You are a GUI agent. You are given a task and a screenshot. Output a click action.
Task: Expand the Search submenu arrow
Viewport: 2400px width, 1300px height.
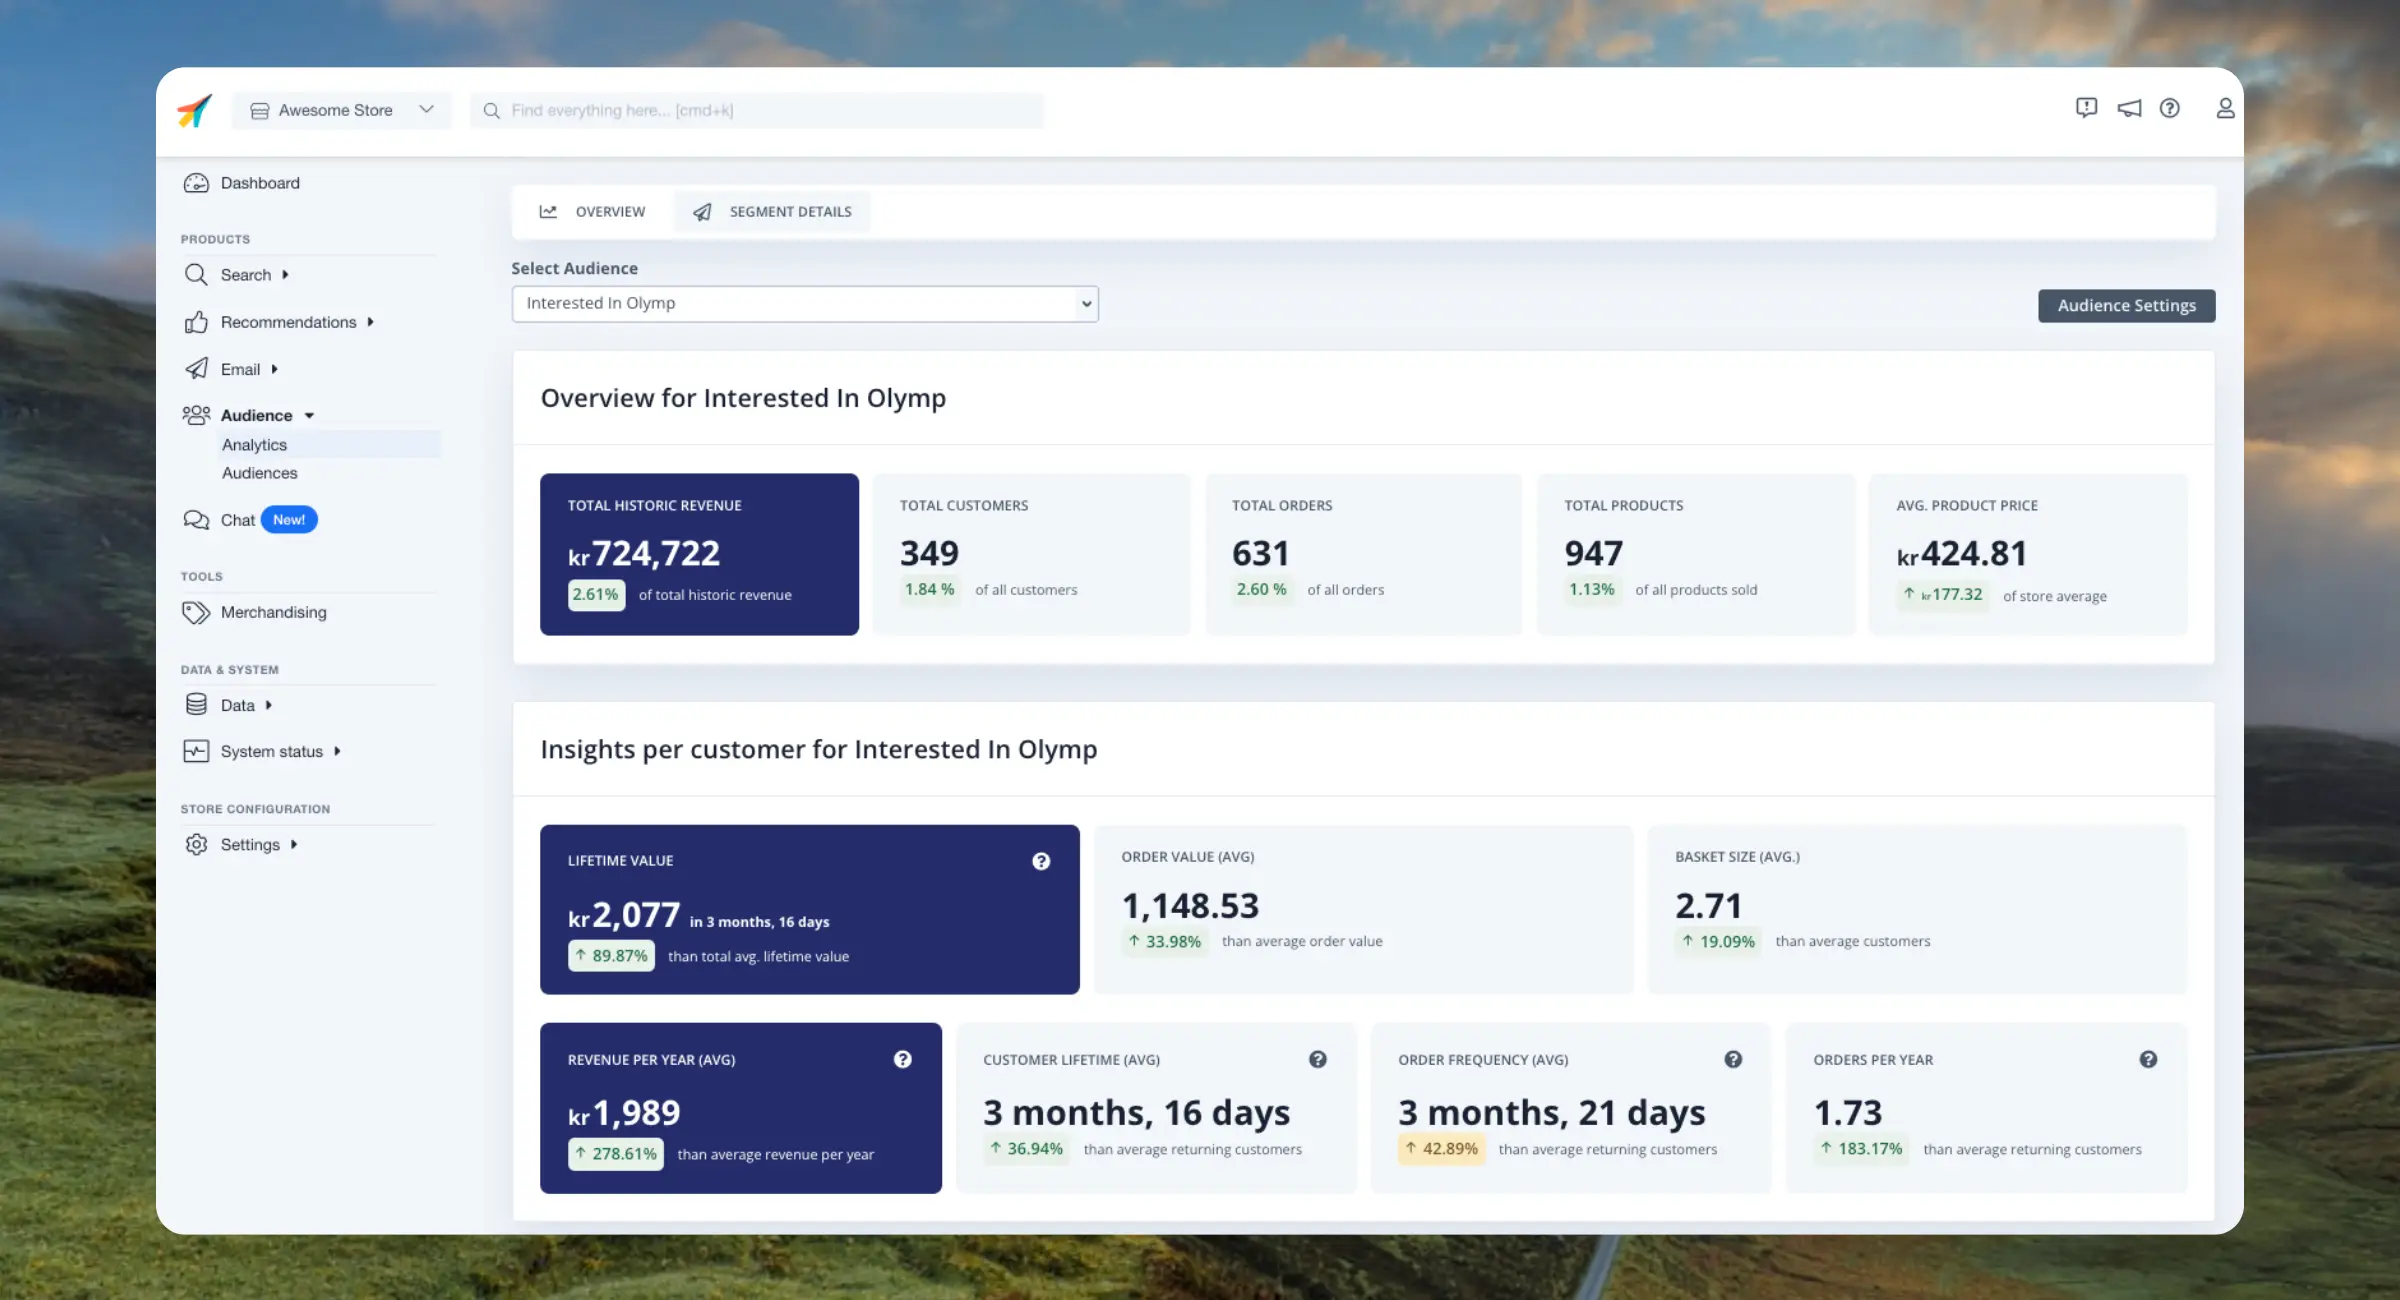click(x=285, y=275)
